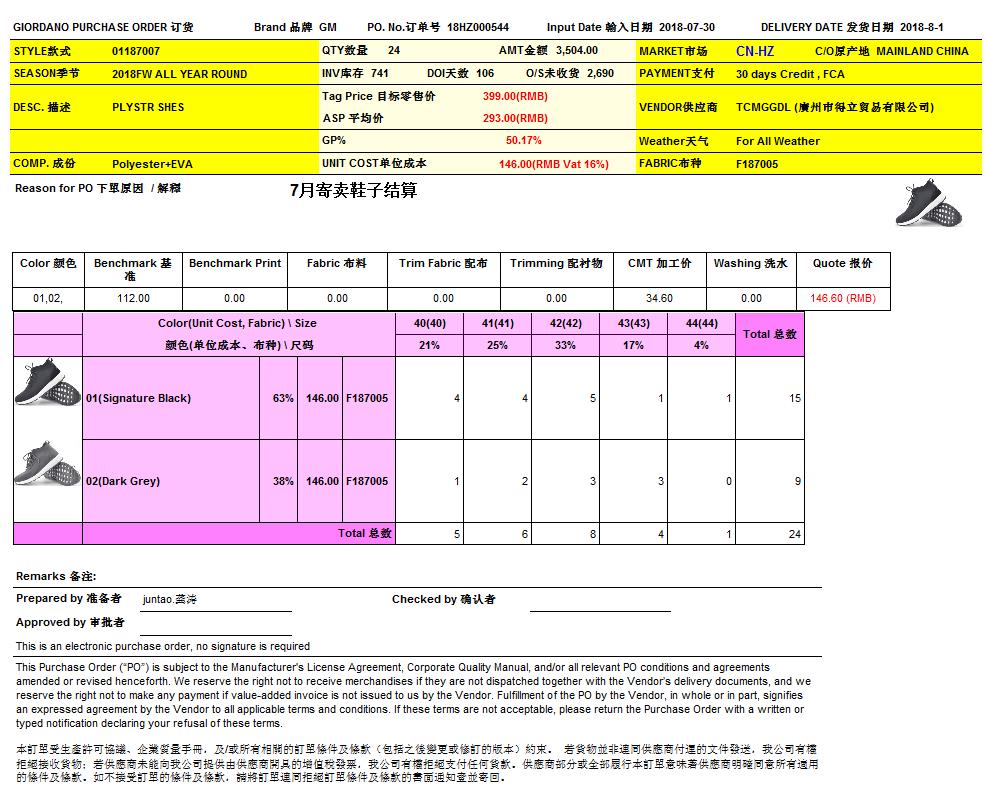This screenshot has height=806, width=990.
Task: Click the Signature Black shoe thumbnail
Action: pos(47,385)
